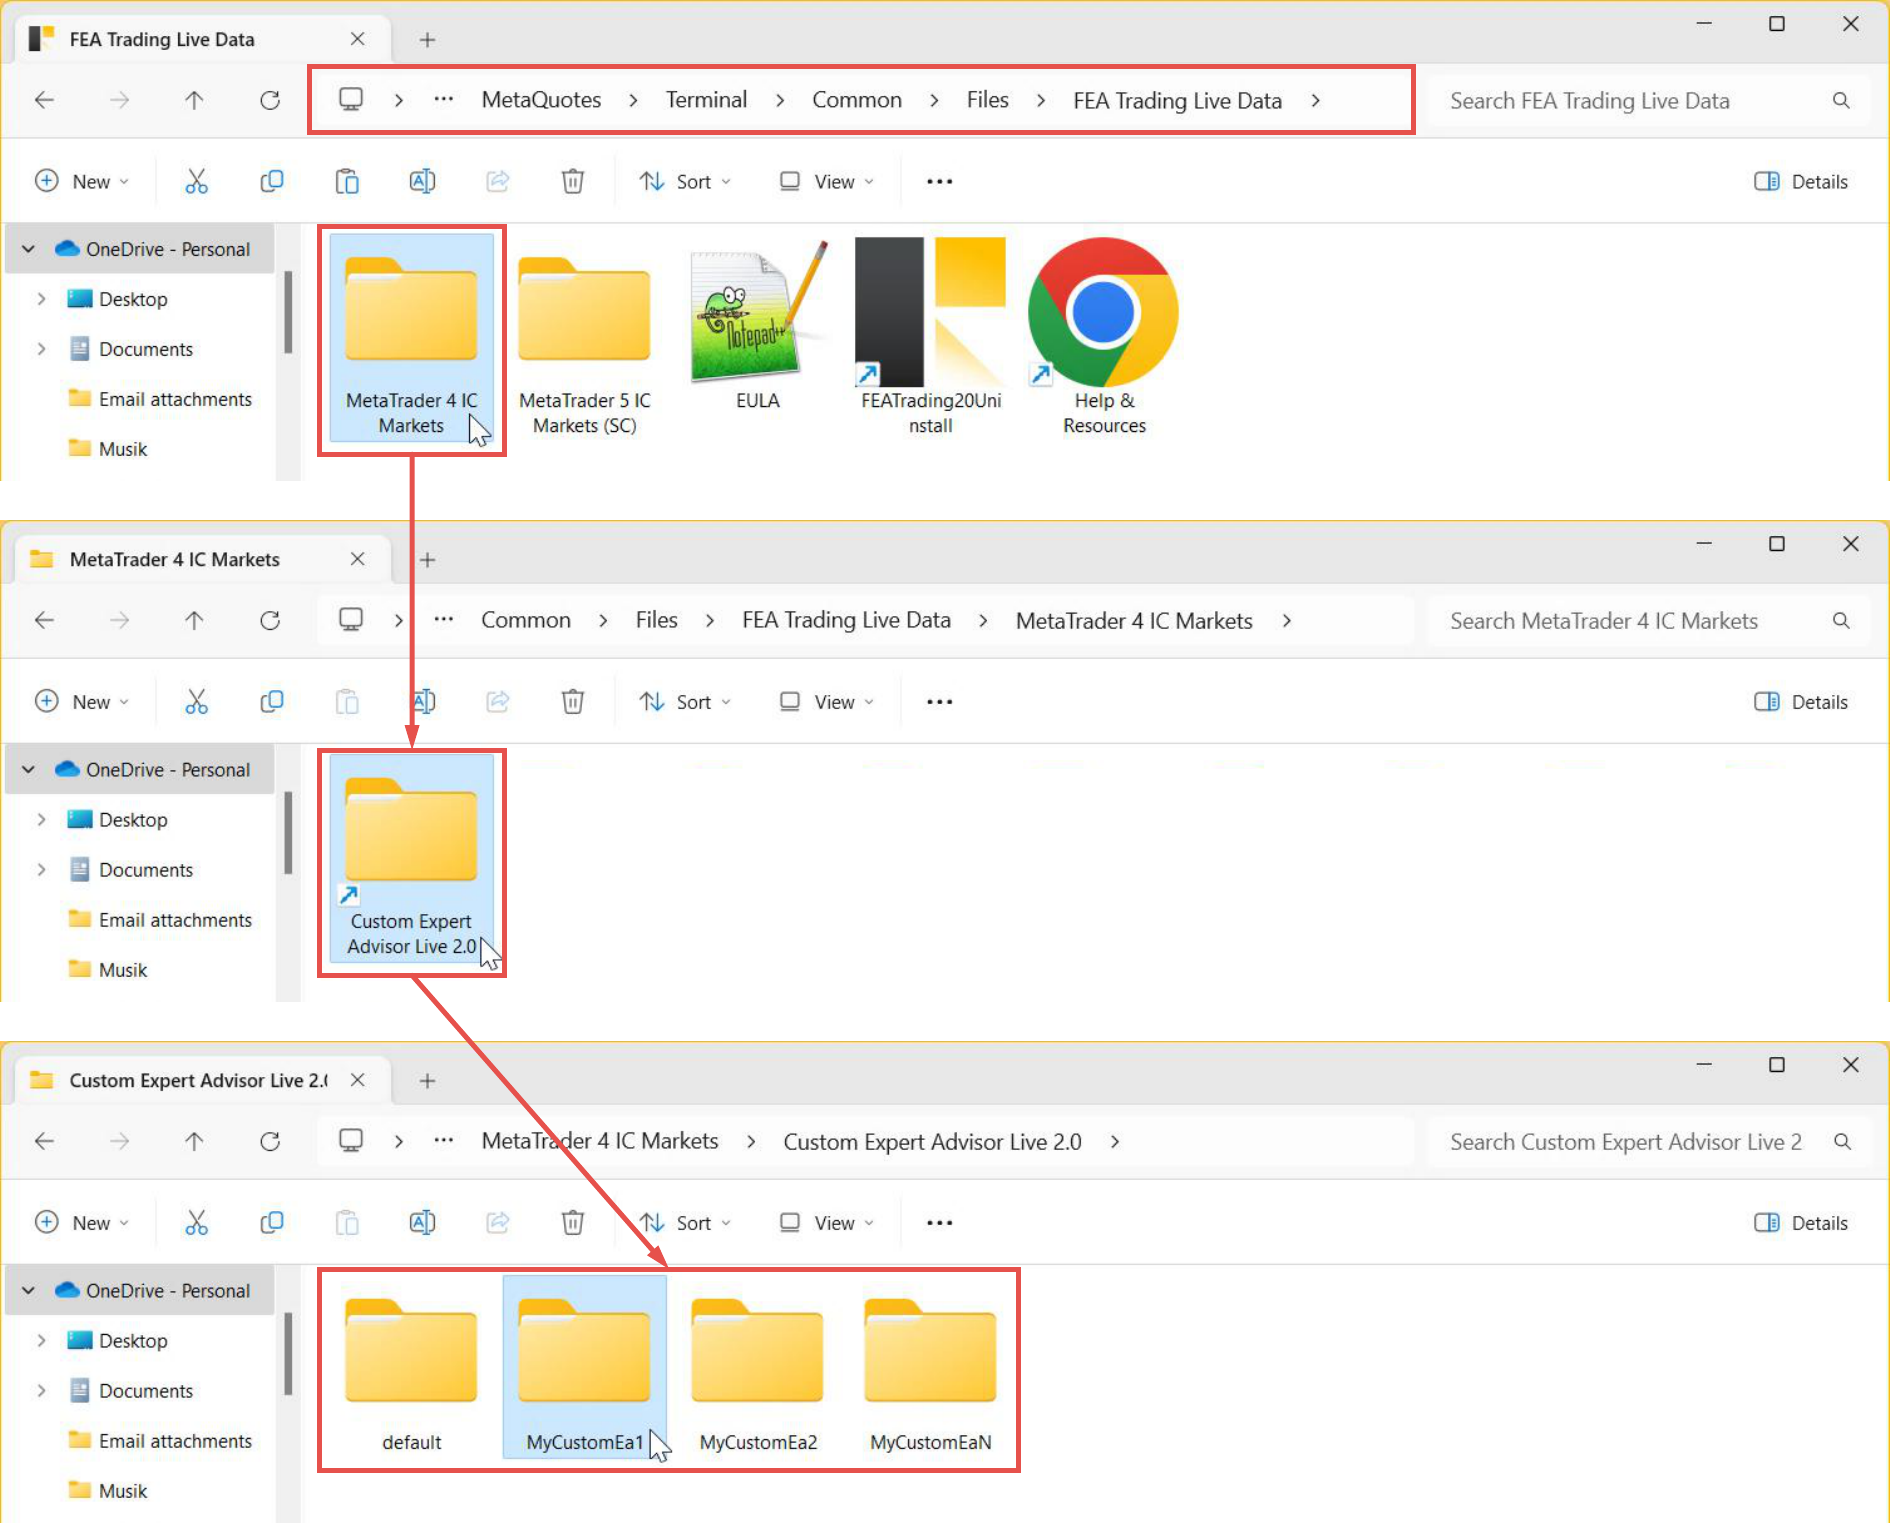The image size is (1890, 1523).
Task: Click MetaTrader 4 IC Markets breadcrumb in Custom Expert Advisor window
Action: click(600, 1141)
